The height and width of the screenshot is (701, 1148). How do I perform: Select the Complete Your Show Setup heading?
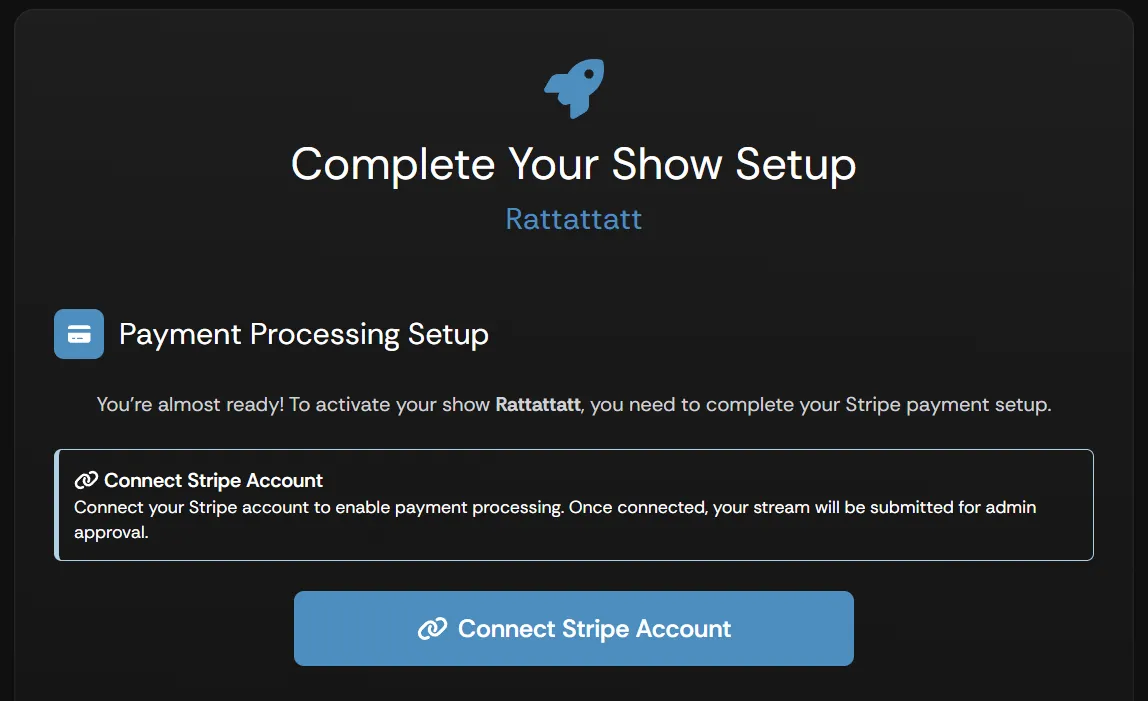coord(573,164)
